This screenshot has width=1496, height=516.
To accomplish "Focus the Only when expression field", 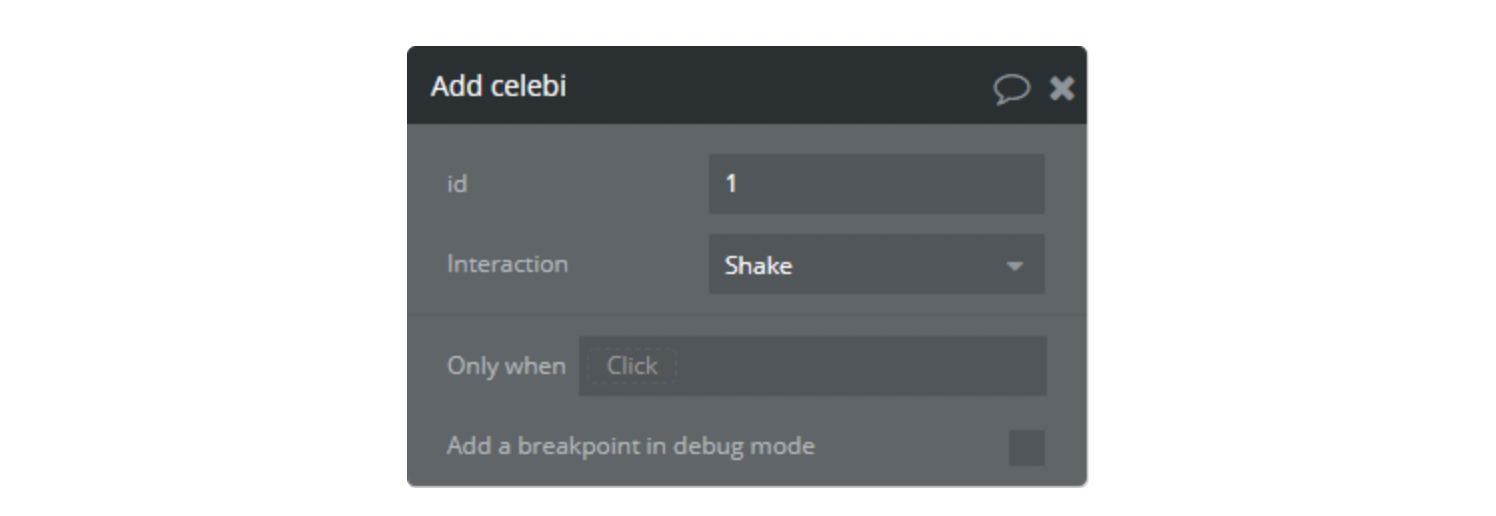I will (860, 366).
